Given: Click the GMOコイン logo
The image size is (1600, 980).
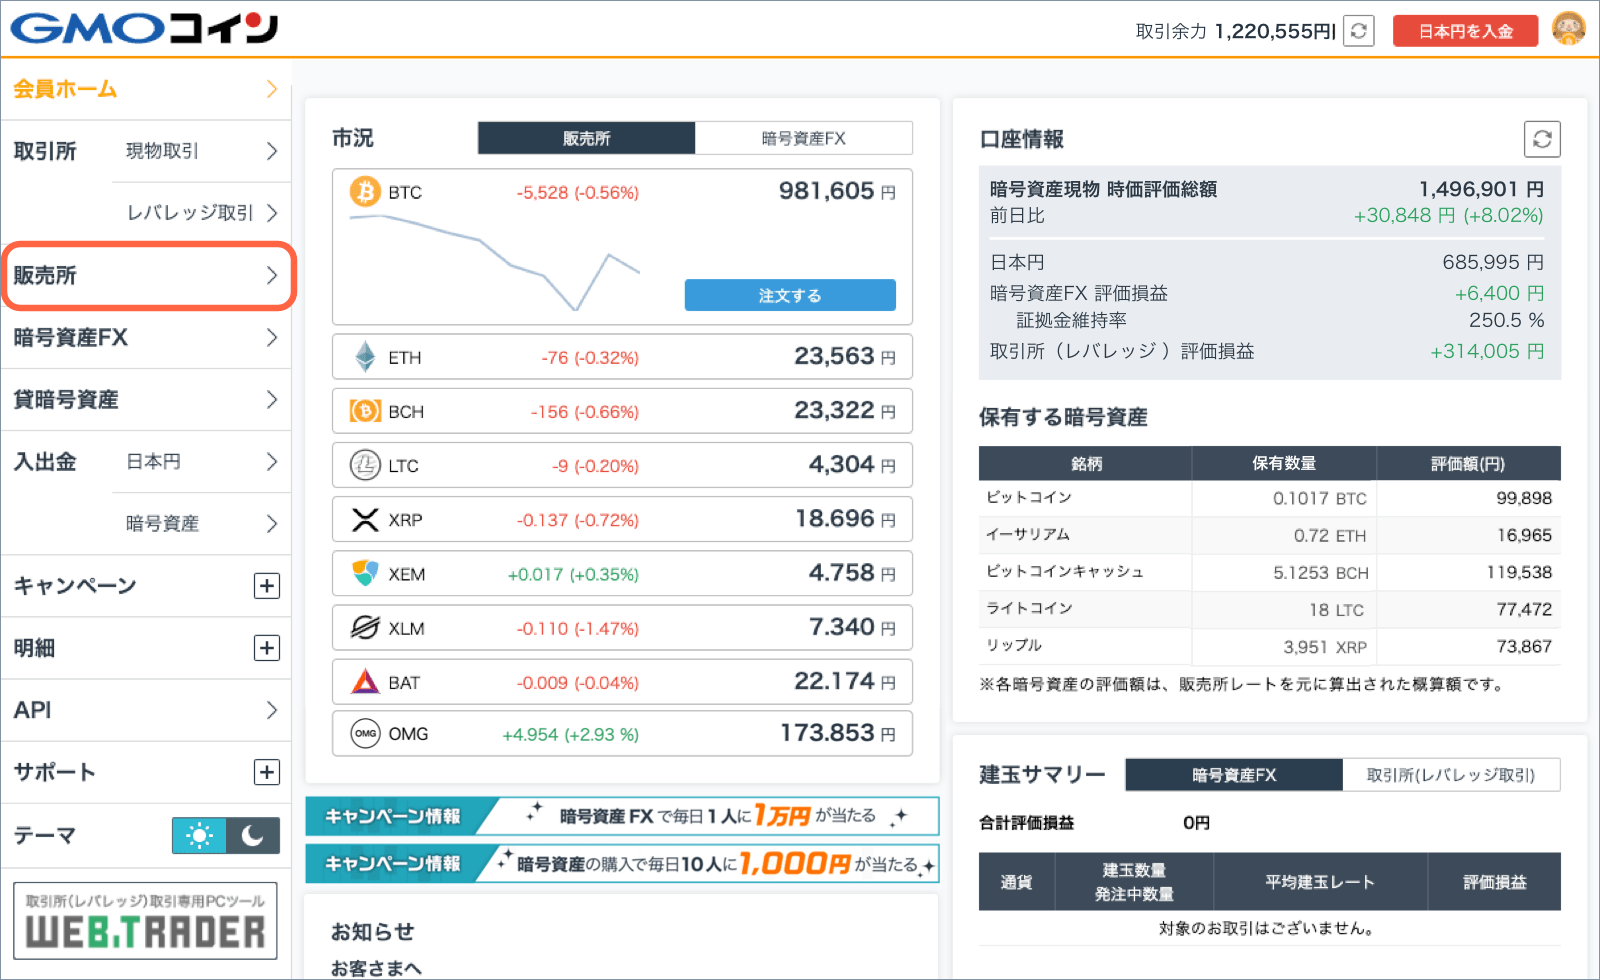Looking at the screenshot, I should 144,28.
